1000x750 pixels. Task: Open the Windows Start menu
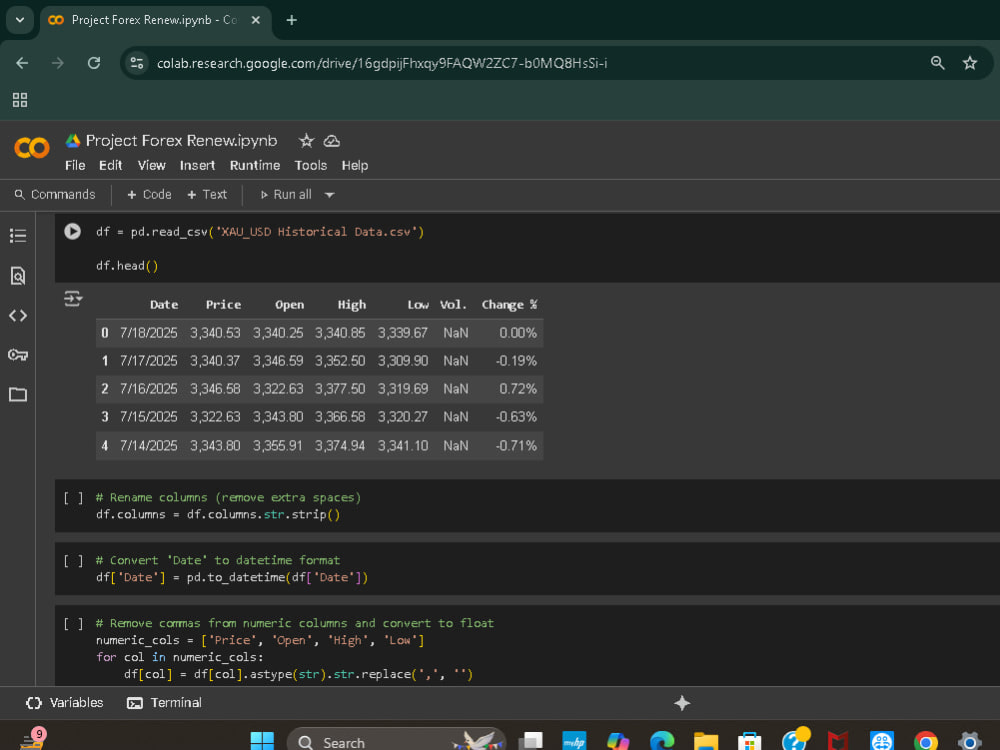click(262, 741)
